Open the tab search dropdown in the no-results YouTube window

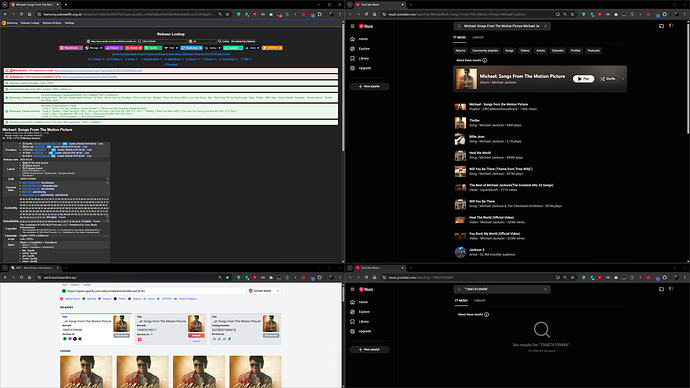(x=350, y=267)
